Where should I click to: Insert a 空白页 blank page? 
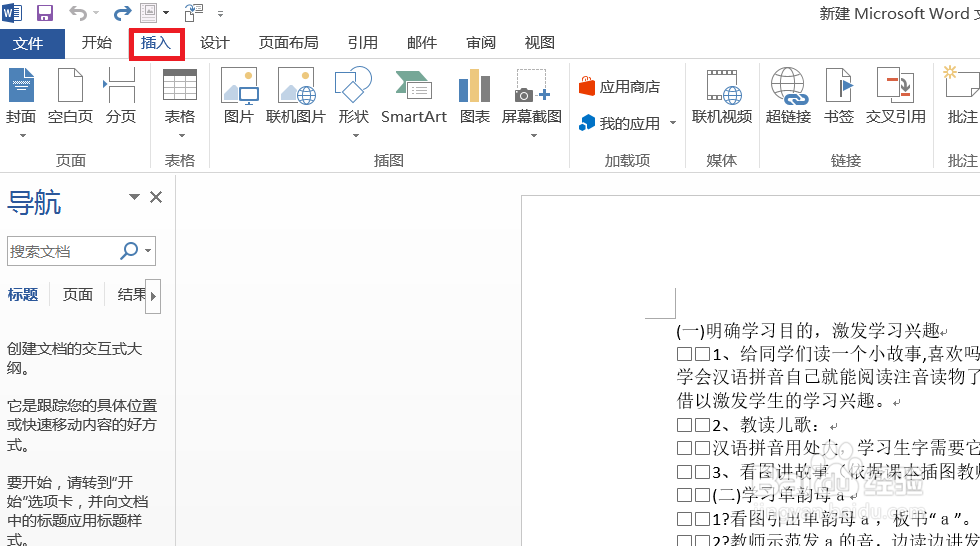[x=70, y=96]
